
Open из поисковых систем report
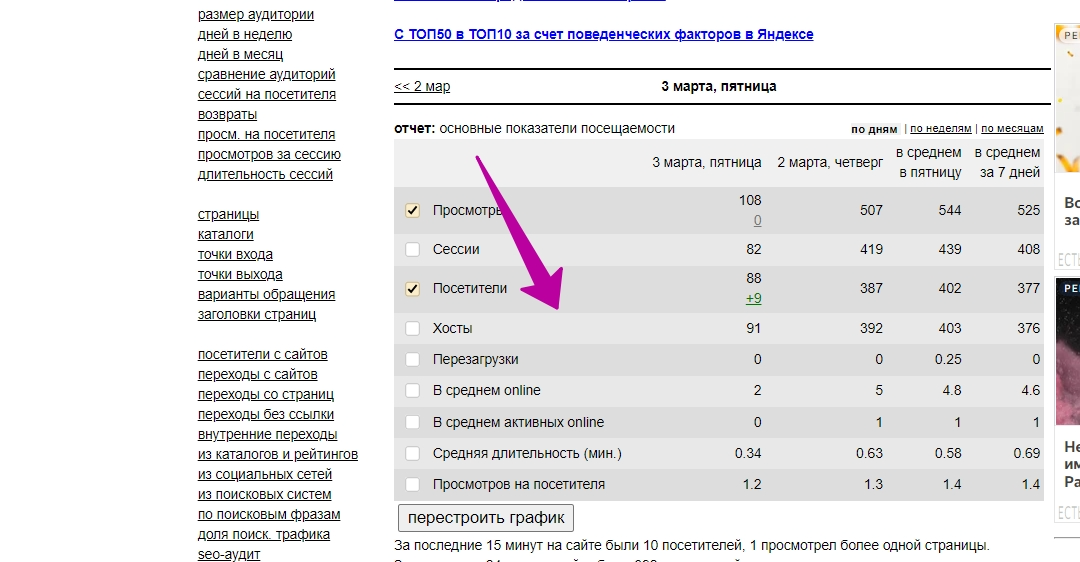(x=264, y=494)
